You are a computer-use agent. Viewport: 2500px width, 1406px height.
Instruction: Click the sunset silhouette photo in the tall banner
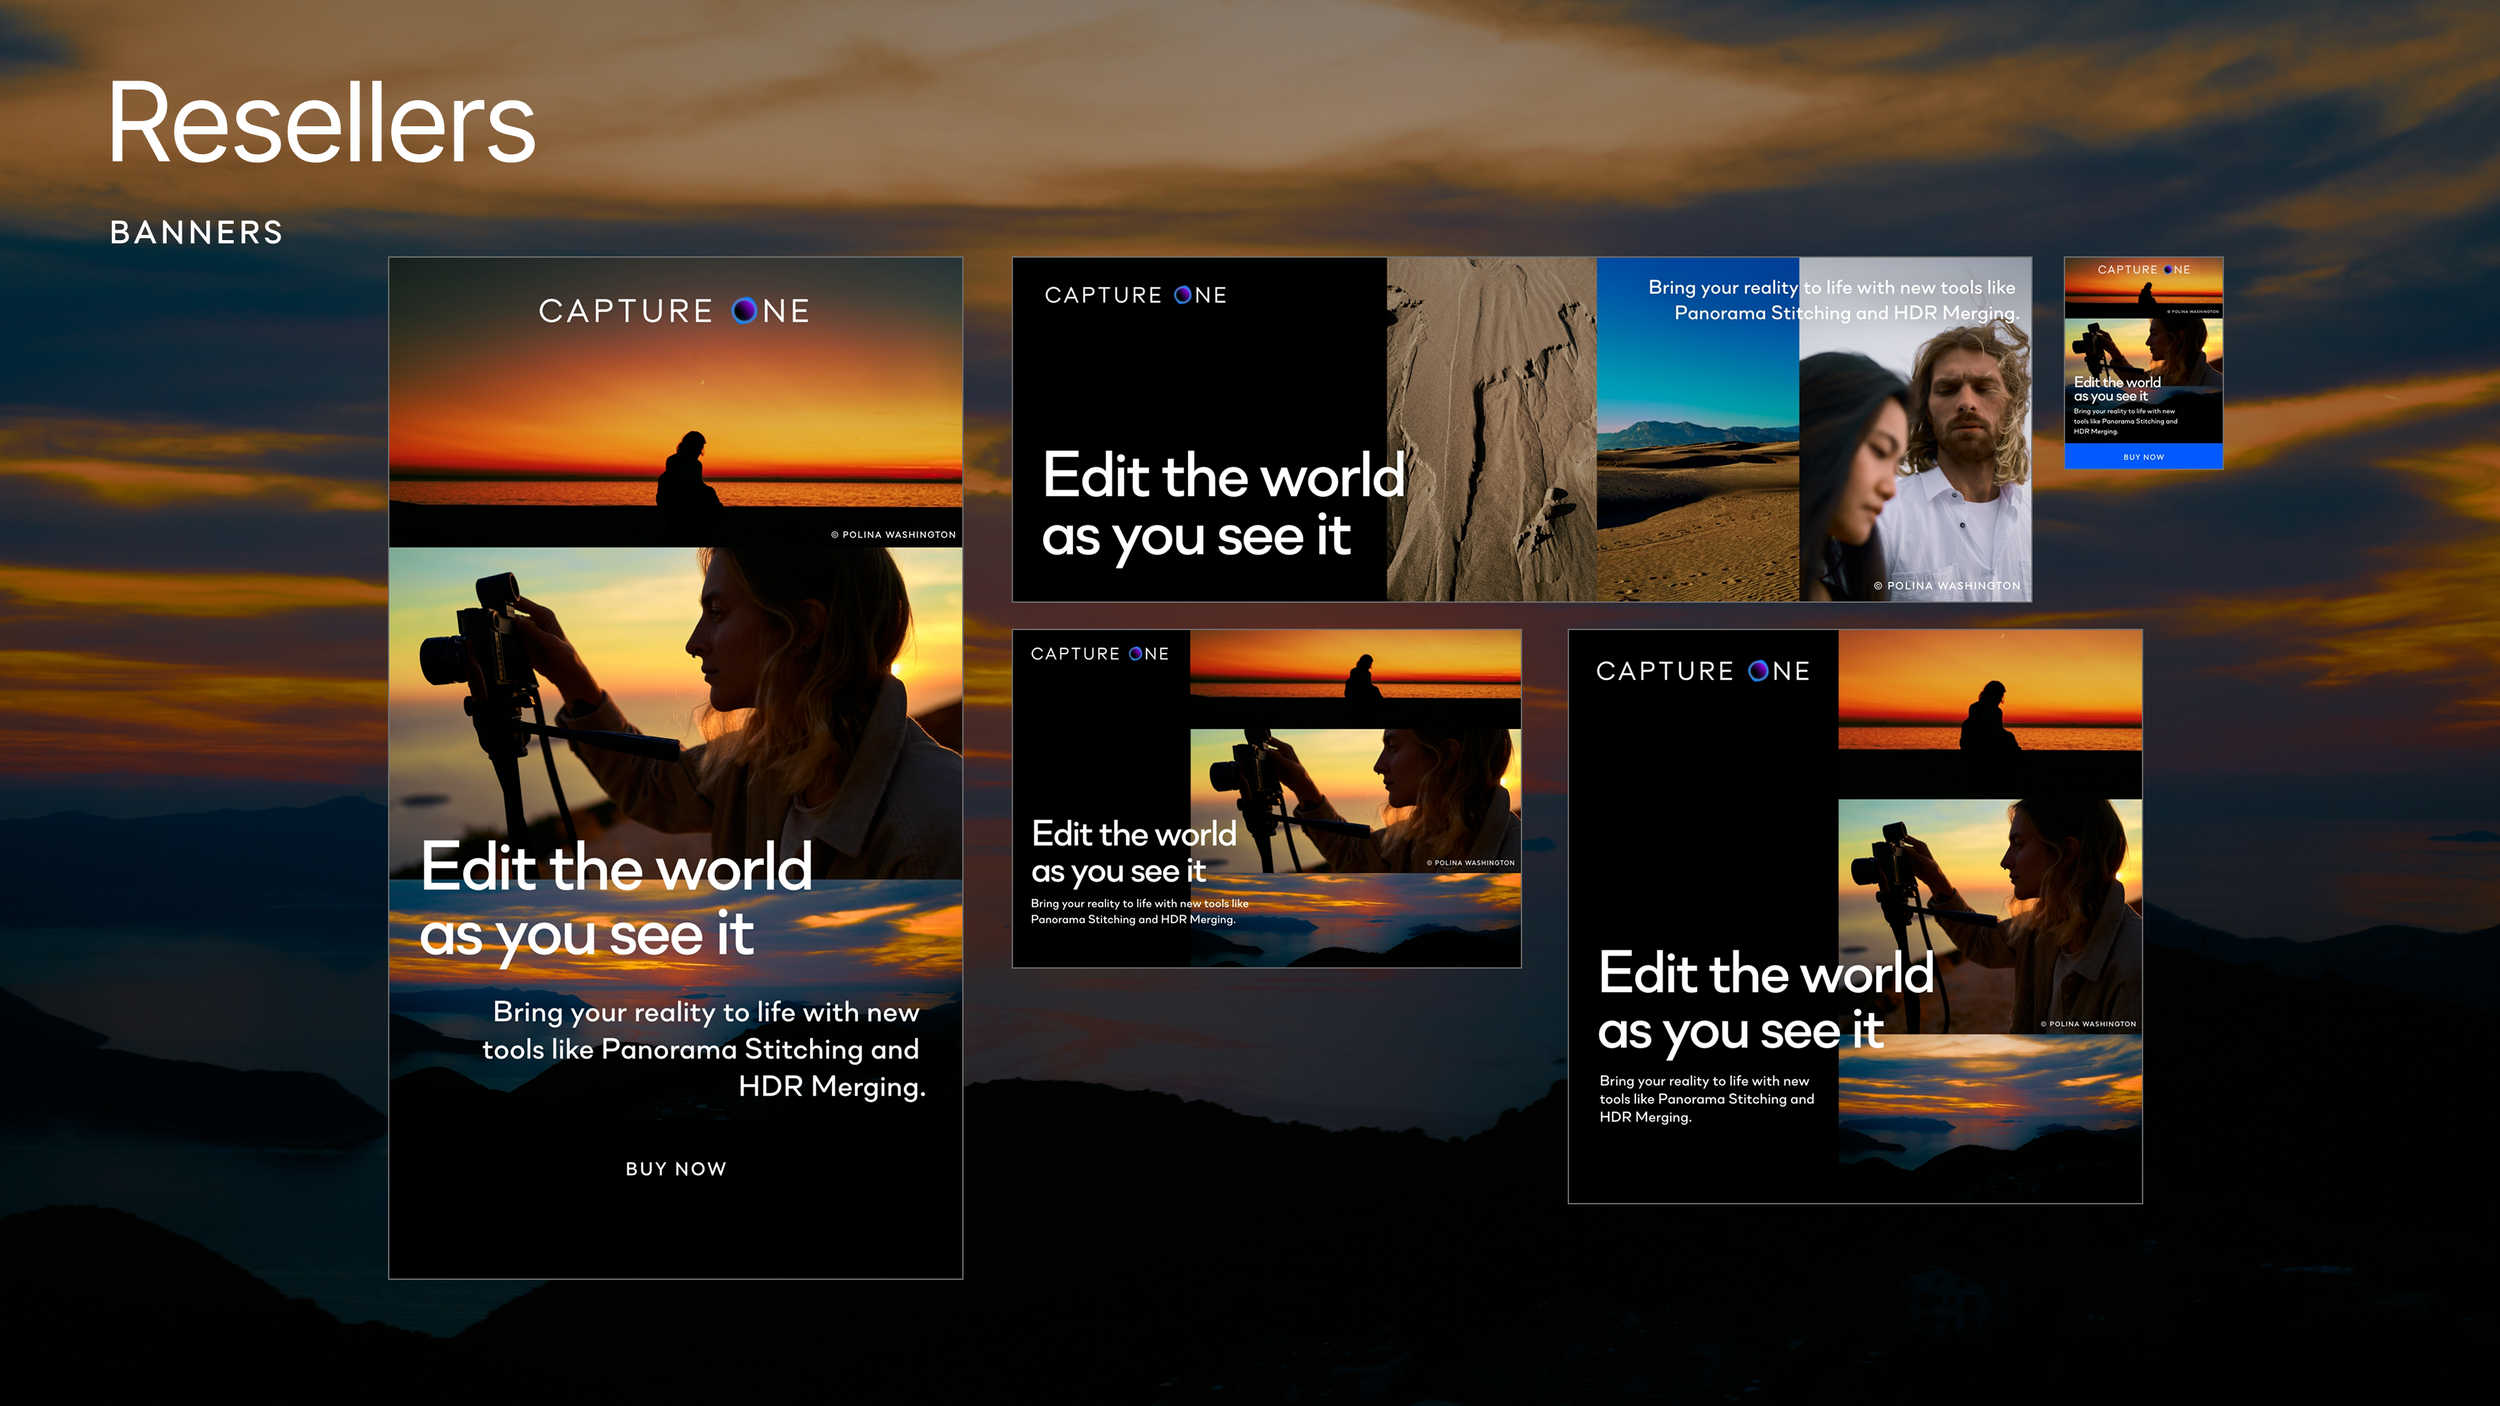pos(676,402)
